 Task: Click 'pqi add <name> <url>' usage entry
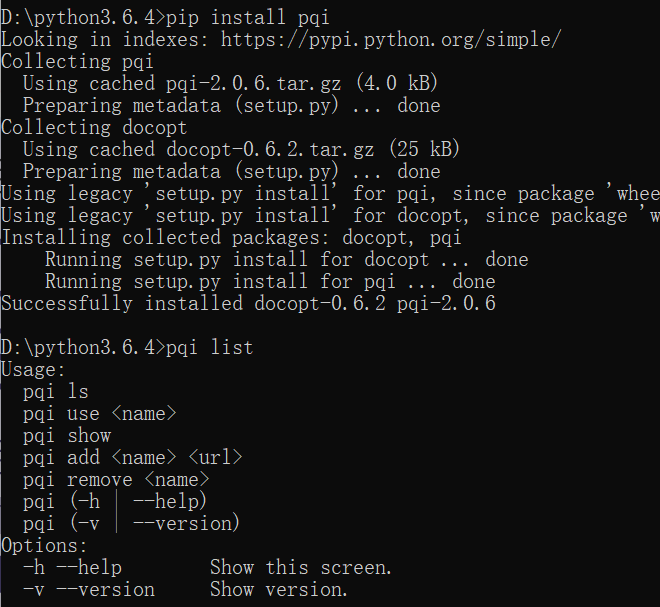pyautogui.click(x=133, y=458)
